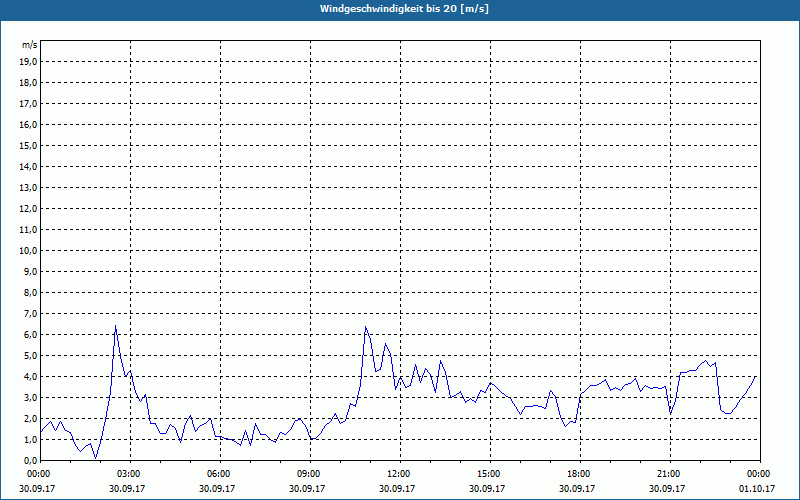Image resolution: width=800 pixels, height=500 pixels.
Task: Select the '4,0' y-axis tick label
Action: coord(30,376)
